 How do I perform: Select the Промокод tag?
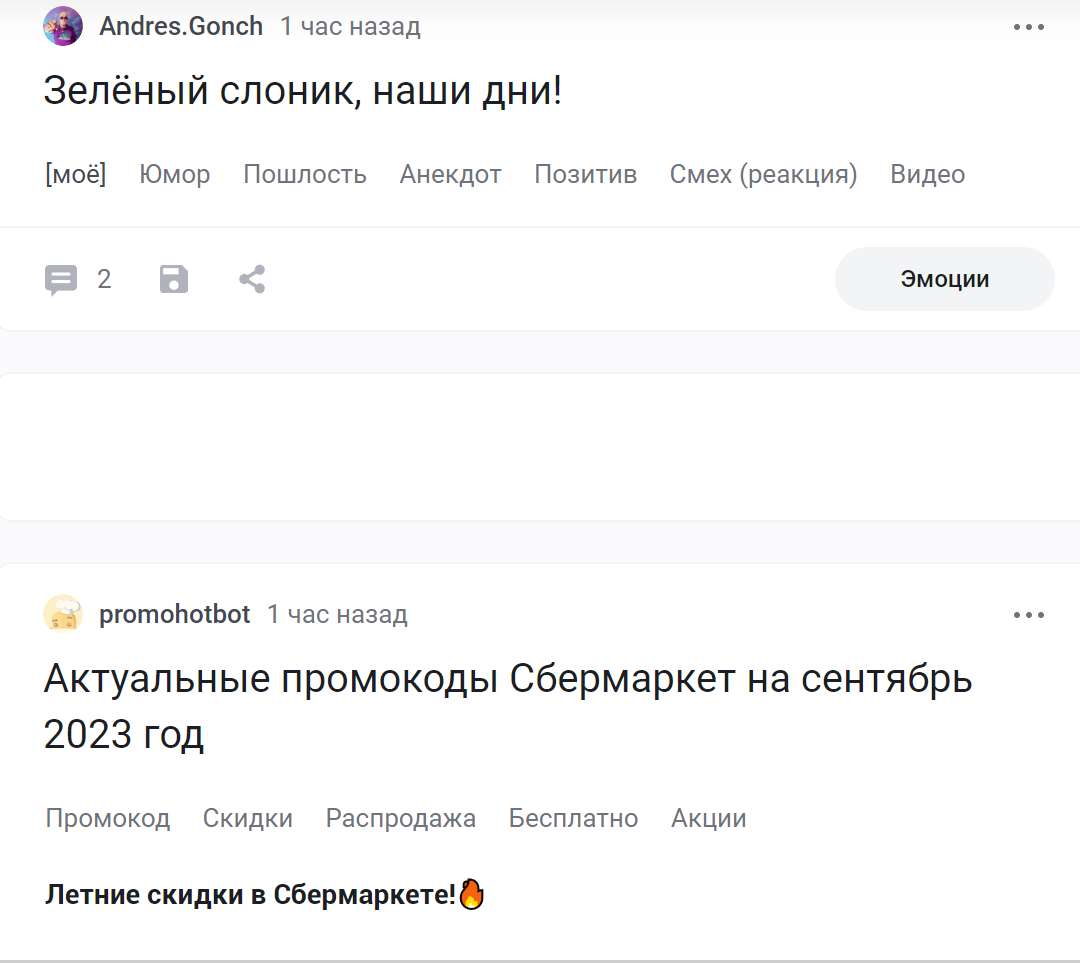[108, 818]
